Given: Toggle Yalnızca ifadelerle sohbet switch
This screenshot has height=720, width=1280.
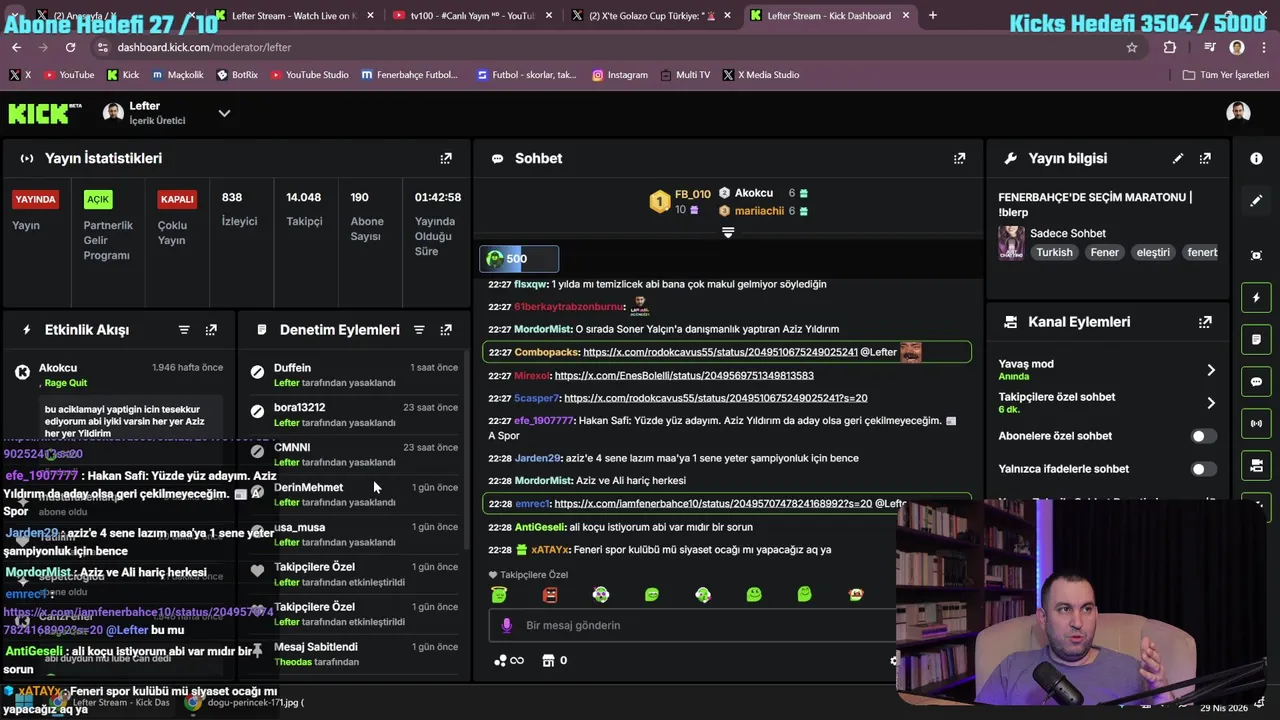Looking at the screenshot, I should [1204, 469].
